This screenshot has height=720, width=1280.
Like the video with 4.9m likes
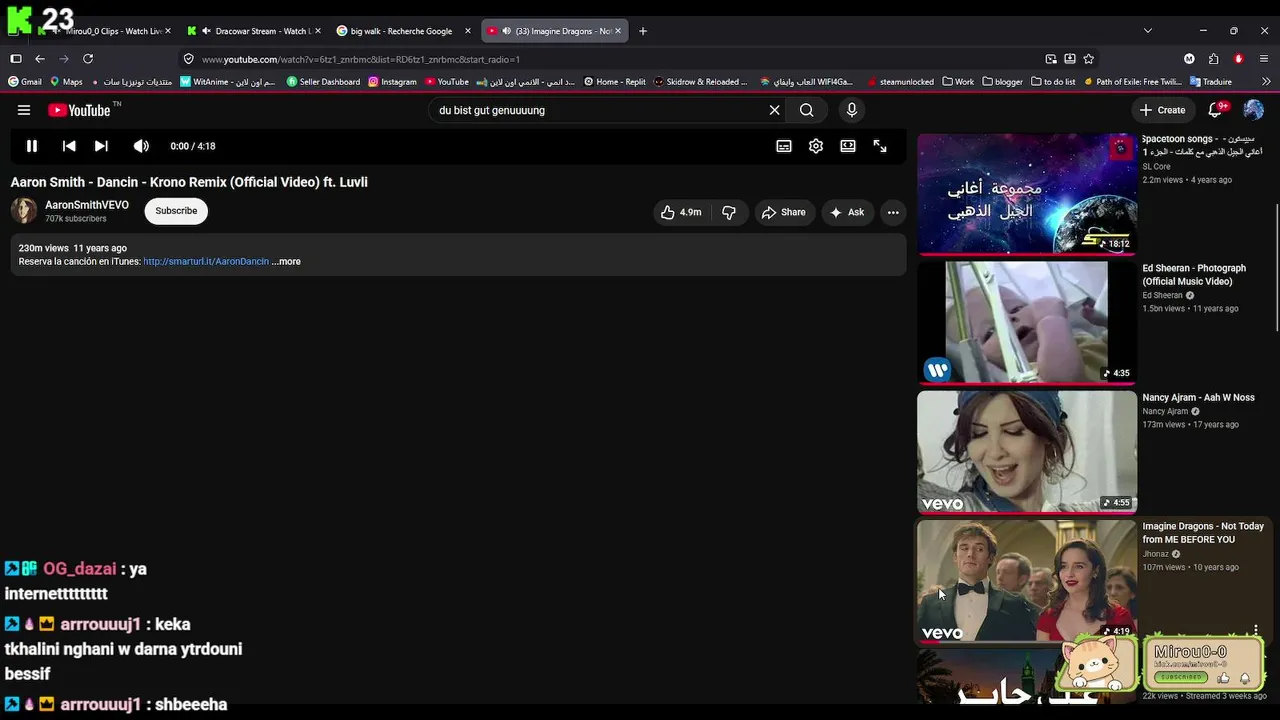(x=681, y=212)
